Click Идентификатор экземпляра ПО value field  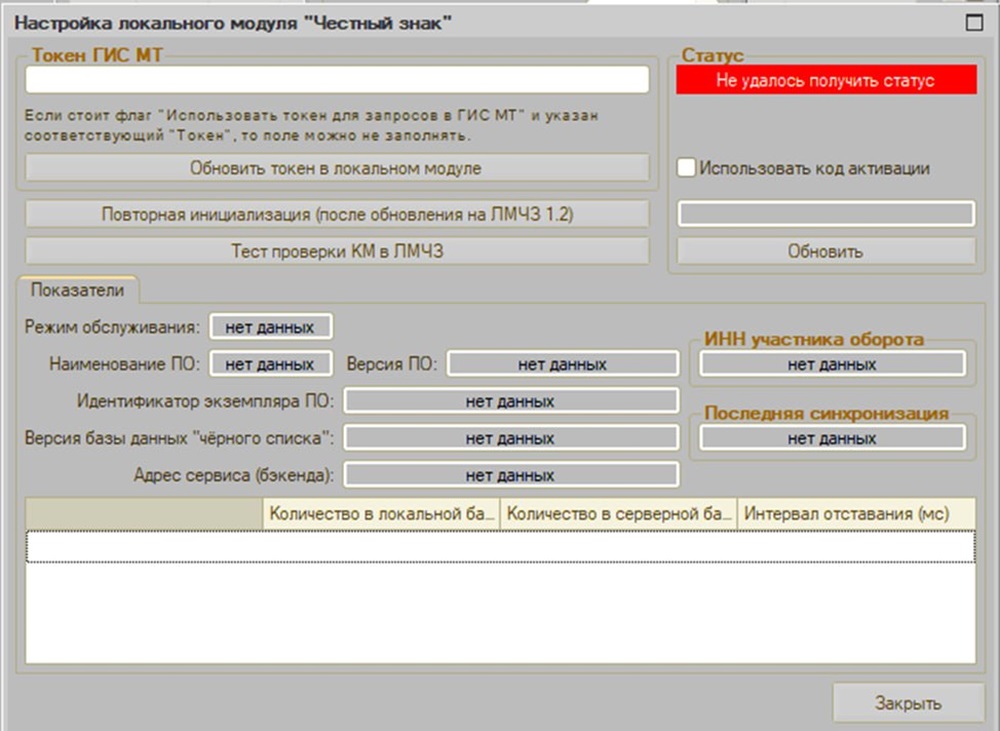coord(510,401)
